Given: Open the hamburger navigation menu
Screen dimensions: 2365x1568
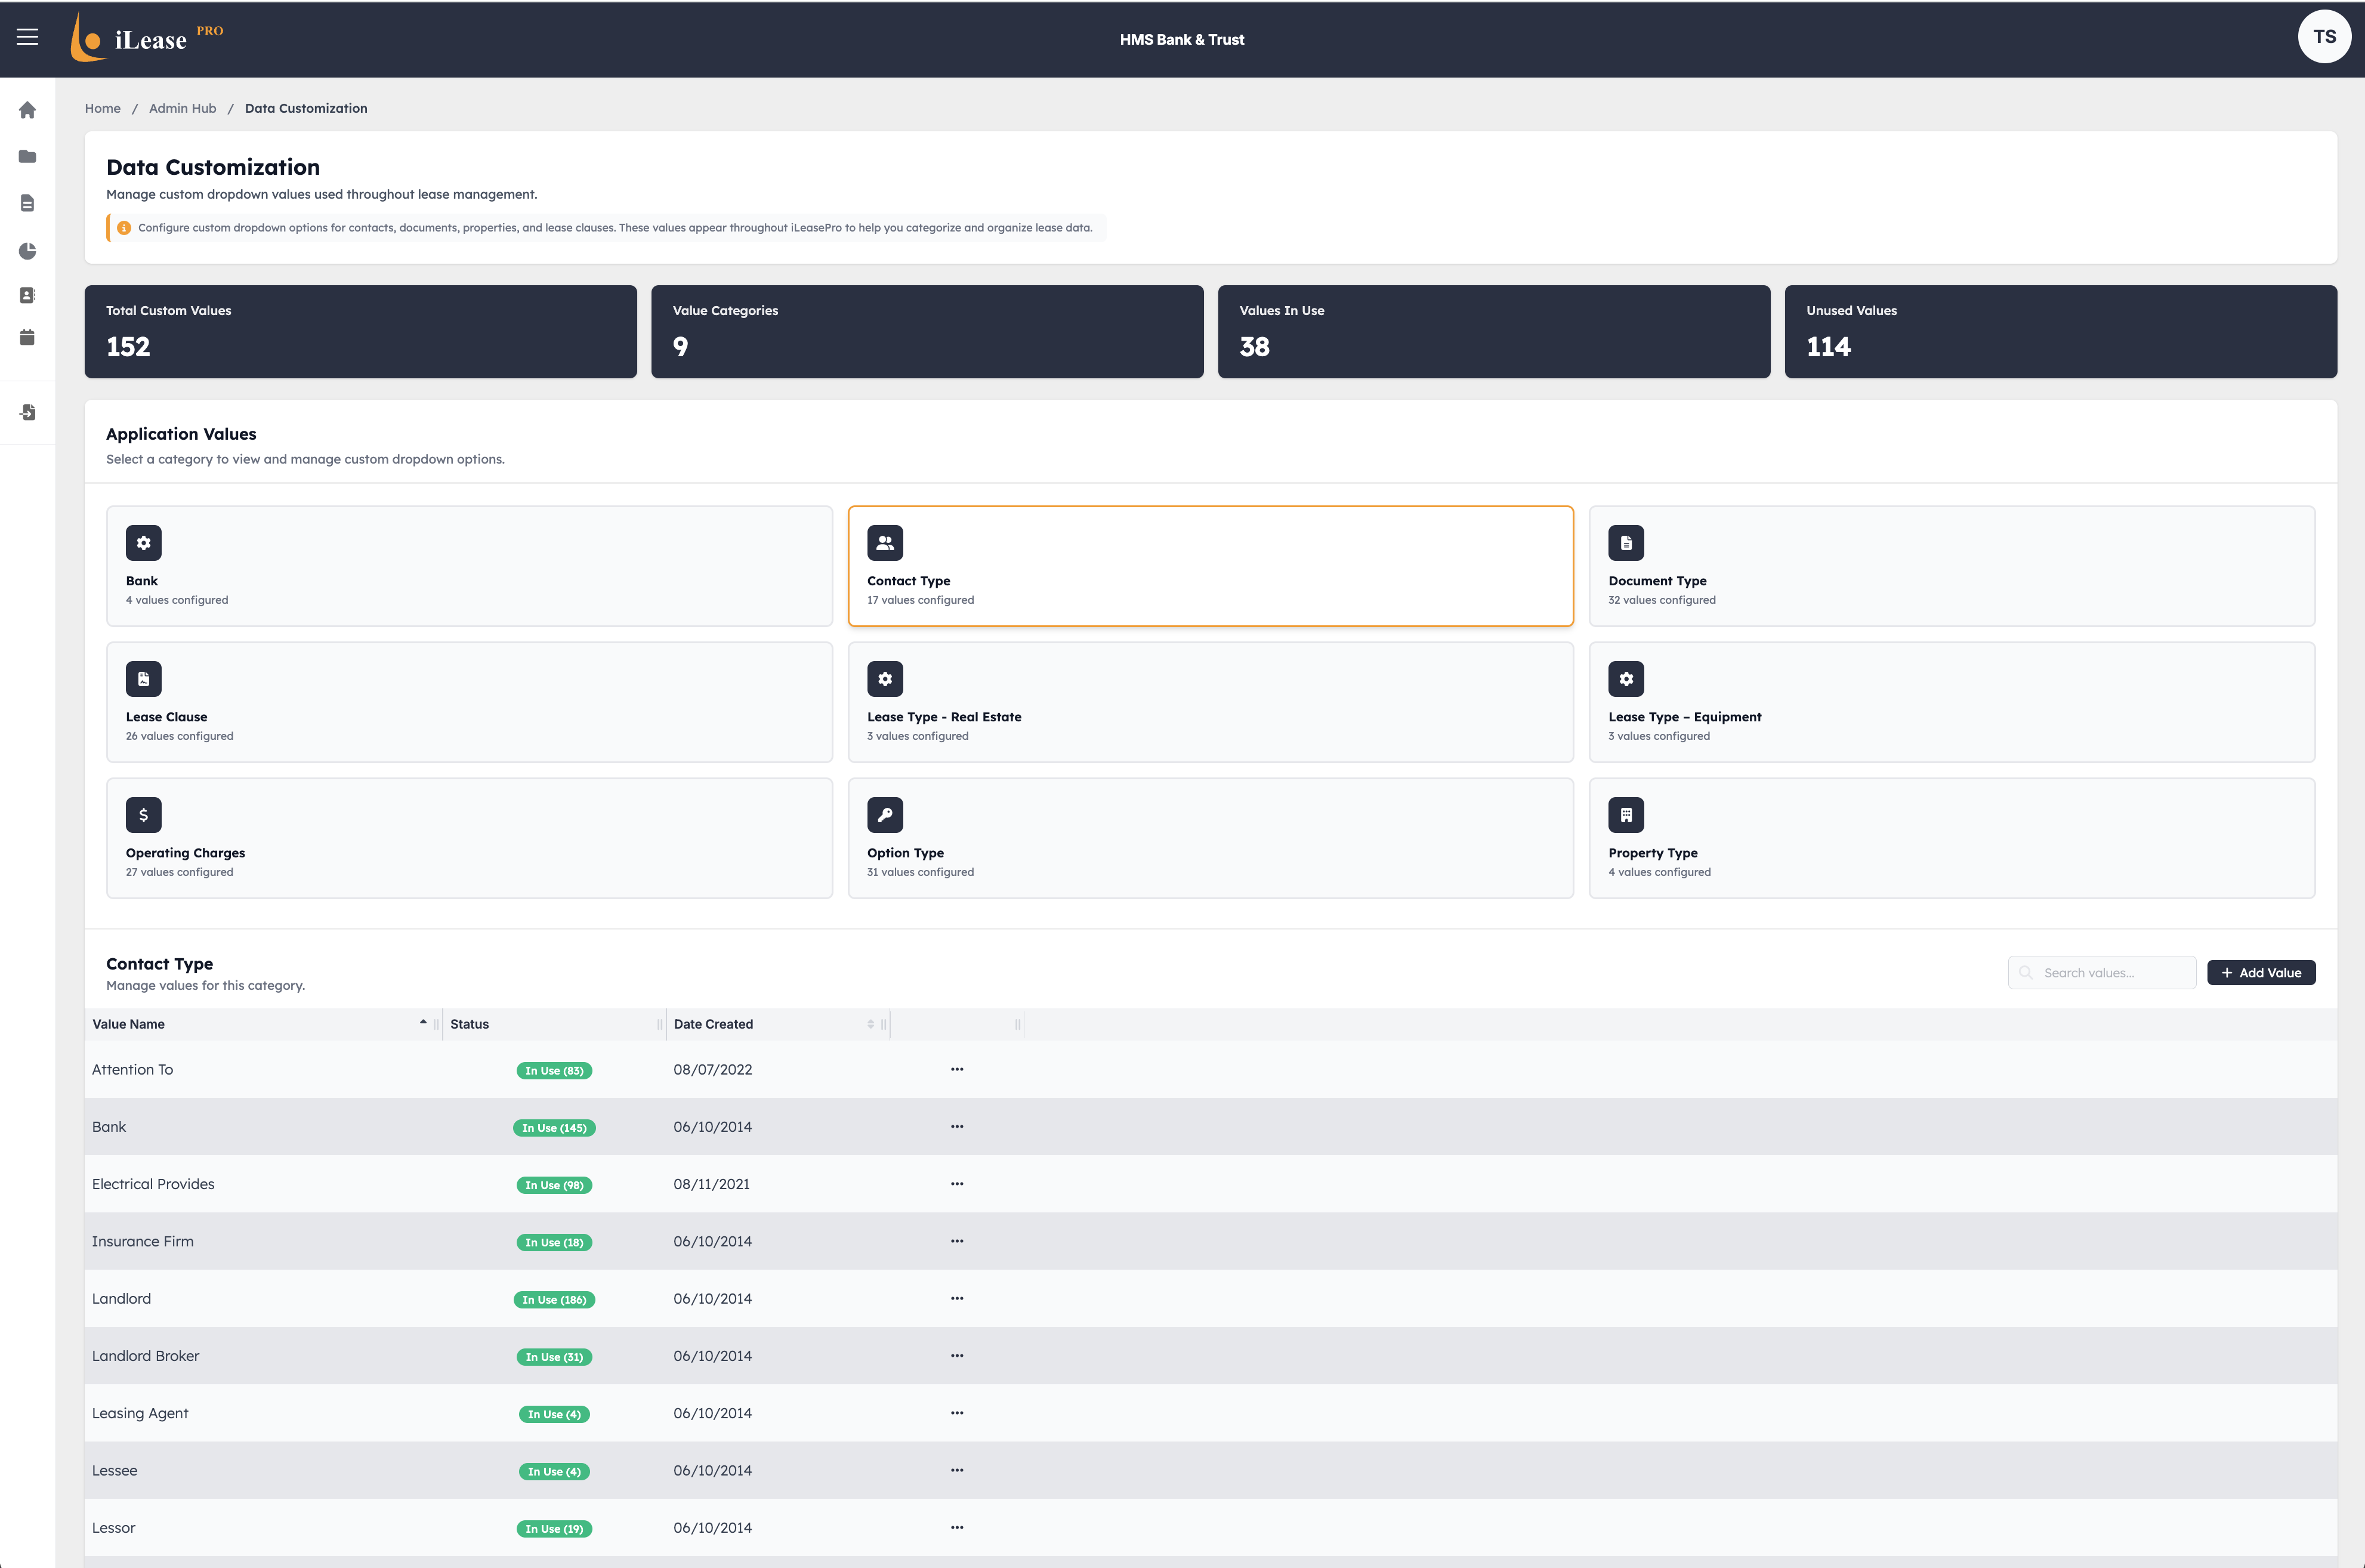Looking at the screenshot, I should pyautogui.click(x=27, y=36).
